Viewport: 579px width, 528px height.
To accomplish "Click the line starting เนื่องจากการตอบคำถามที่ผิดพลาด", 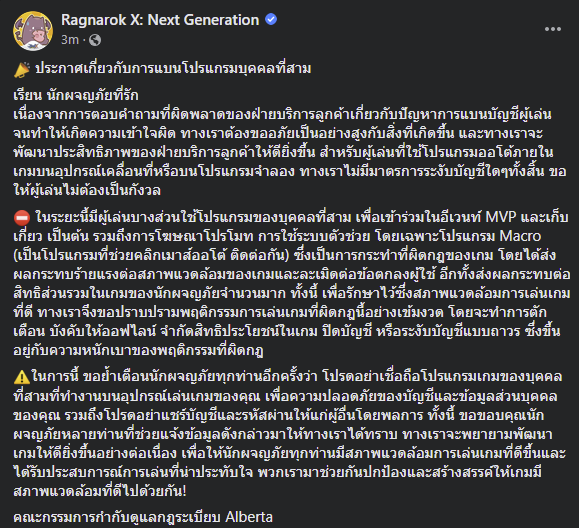I will coord(282,115).
